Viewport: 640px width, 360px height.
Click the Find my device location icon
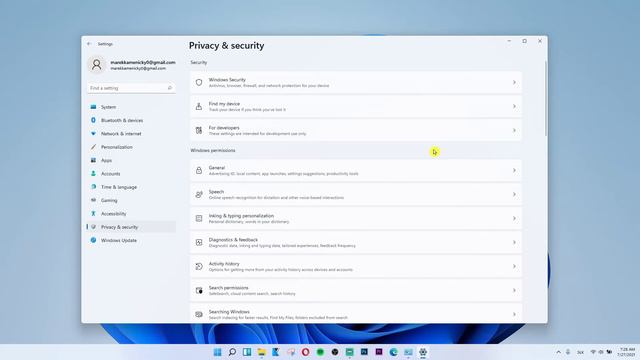[199, 107]
